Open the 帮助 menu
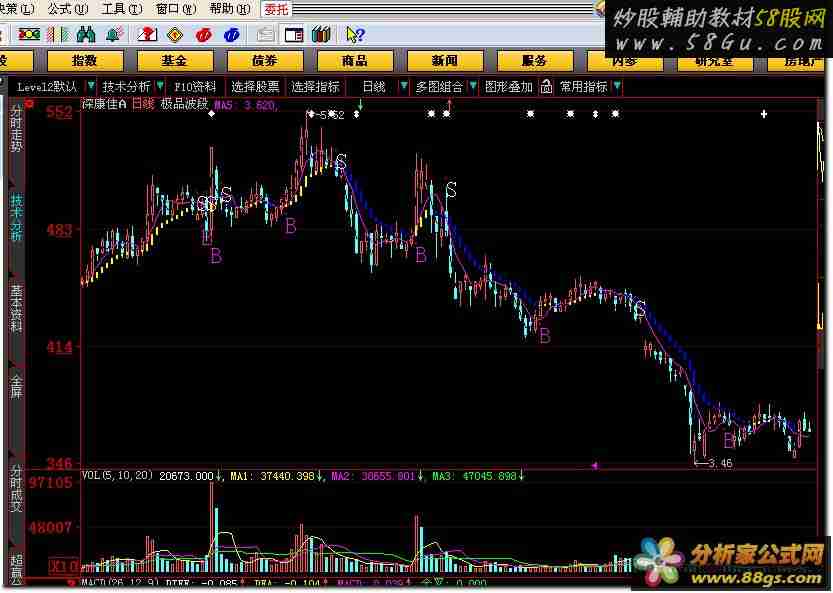This screenshot has height=593, width=833. pyautogui.click(x=230, y=9)
